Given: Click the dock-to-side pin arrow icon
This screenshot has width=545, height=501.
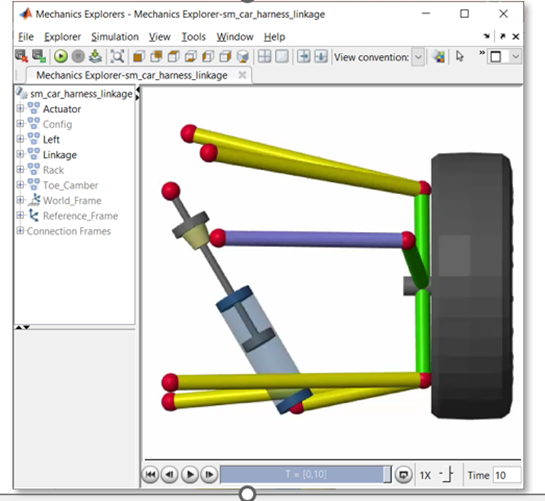Looking at the screenshot, I should point(487,36).
